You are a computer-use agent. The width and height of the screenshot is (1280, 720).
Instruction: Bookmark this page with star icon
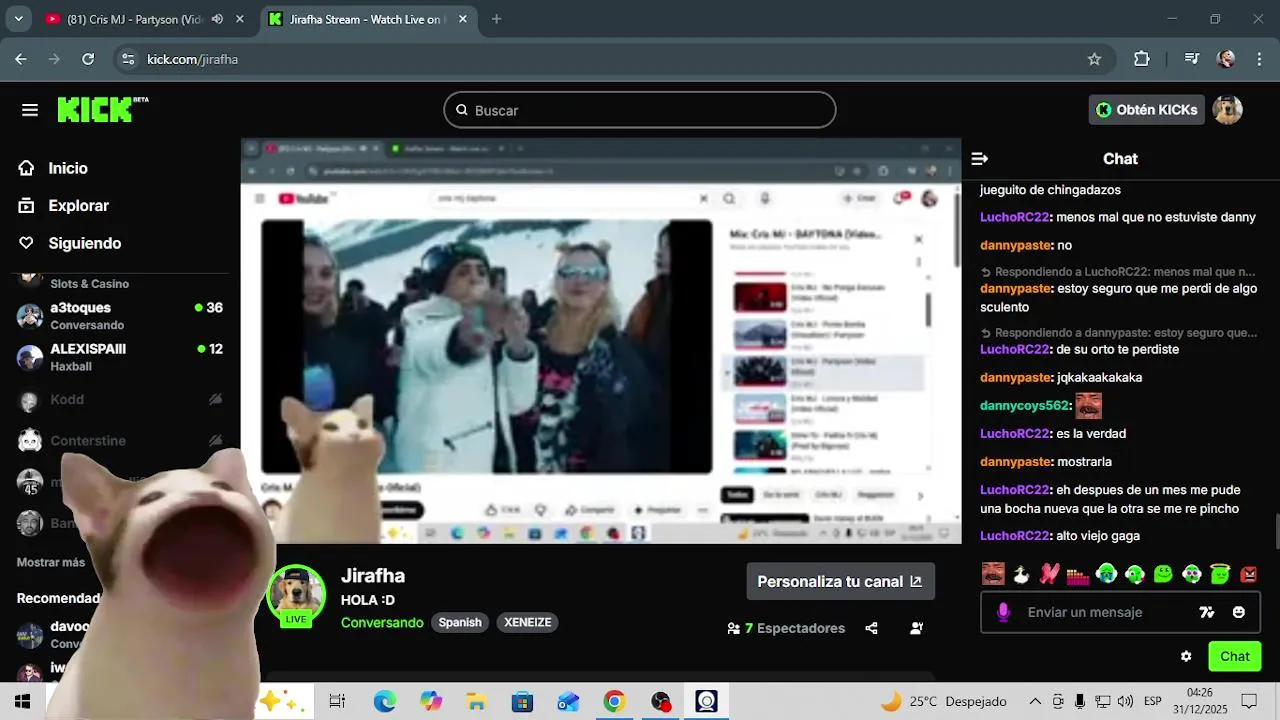pos(1094,59)
